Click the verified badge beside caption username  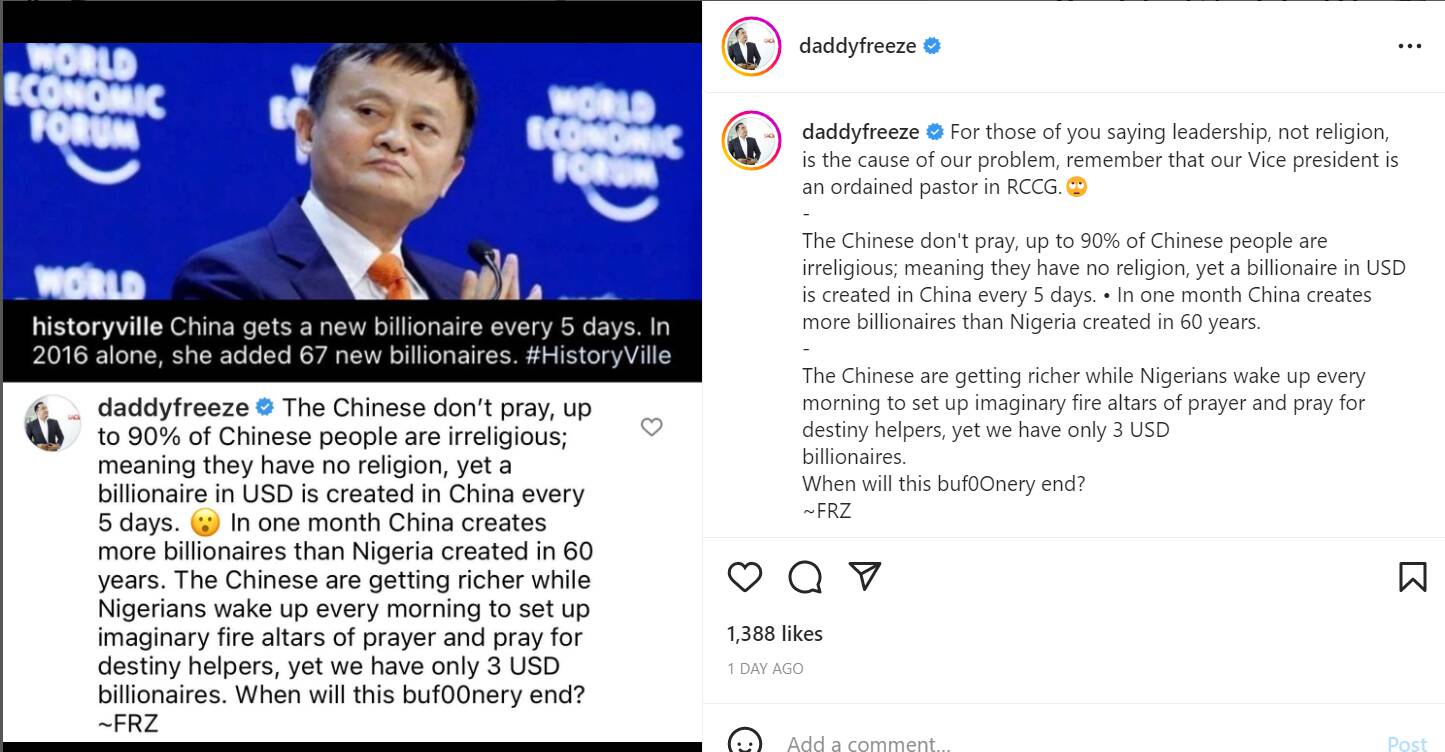tap(935, 132)
